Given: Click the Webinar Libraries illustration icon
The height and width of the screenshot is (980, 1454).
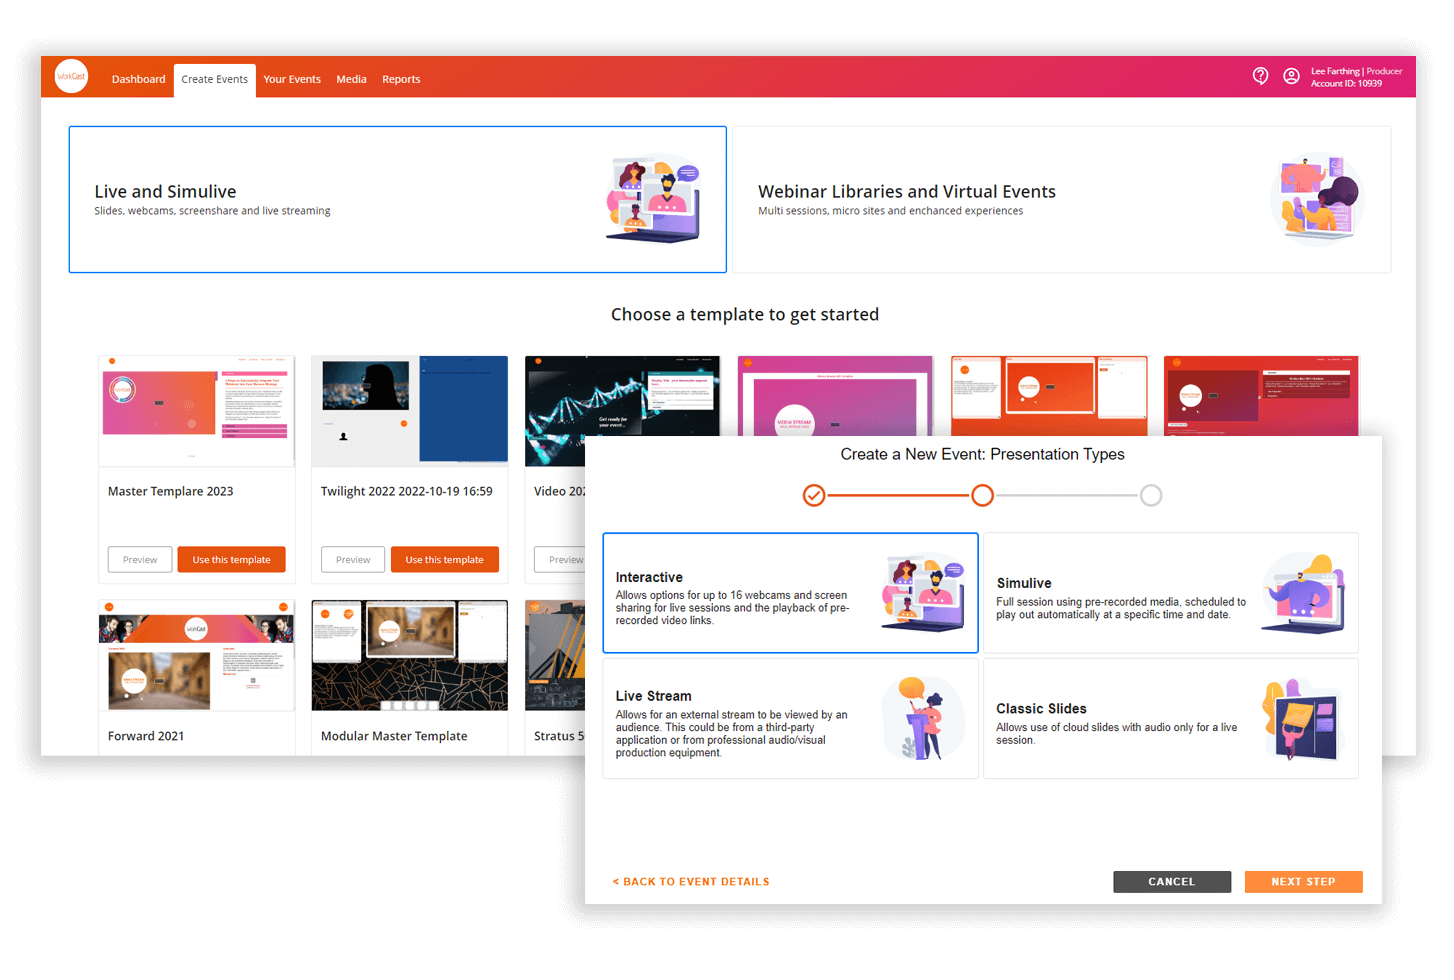Looking at the screenshot, I should [x=1318, y=199].
